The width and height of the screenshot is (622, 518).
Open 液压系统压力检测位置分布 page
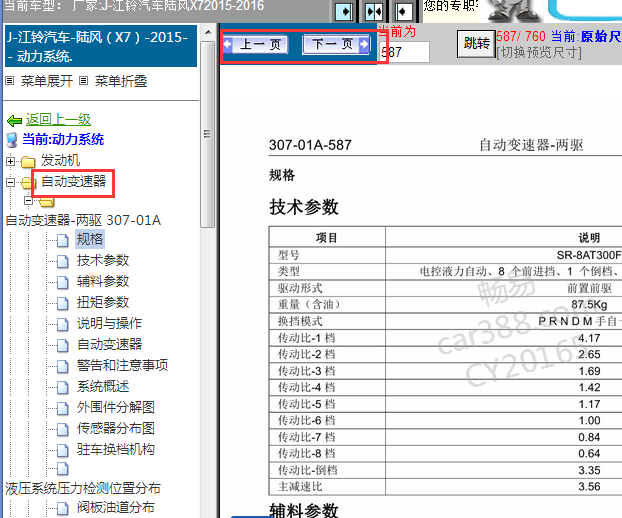[x=83, y=488]
